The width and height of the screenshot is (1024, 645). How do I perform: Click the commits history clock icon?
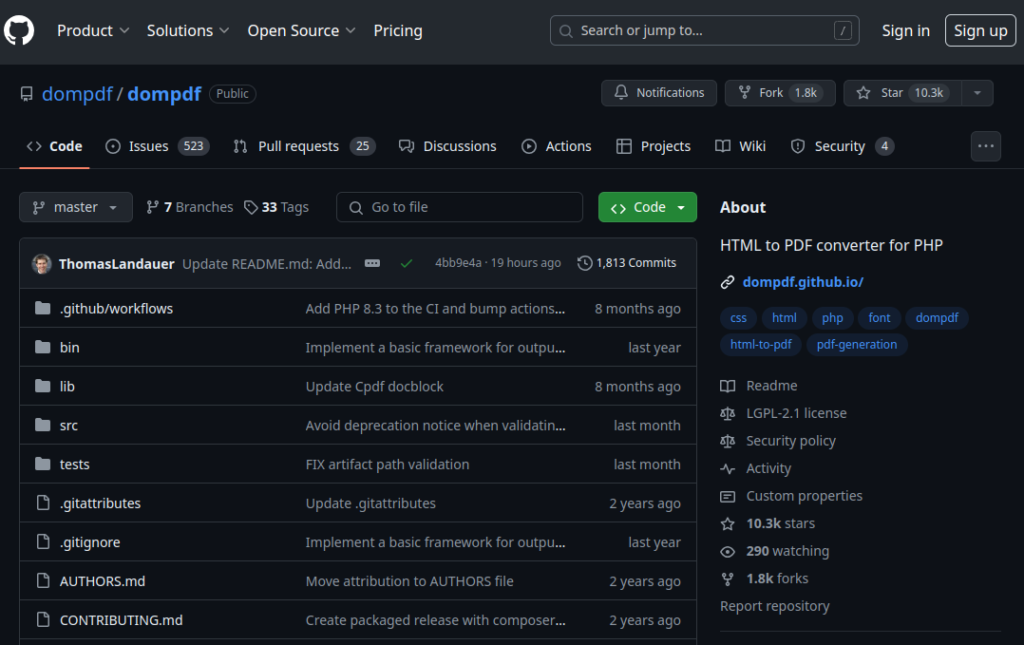584,262
